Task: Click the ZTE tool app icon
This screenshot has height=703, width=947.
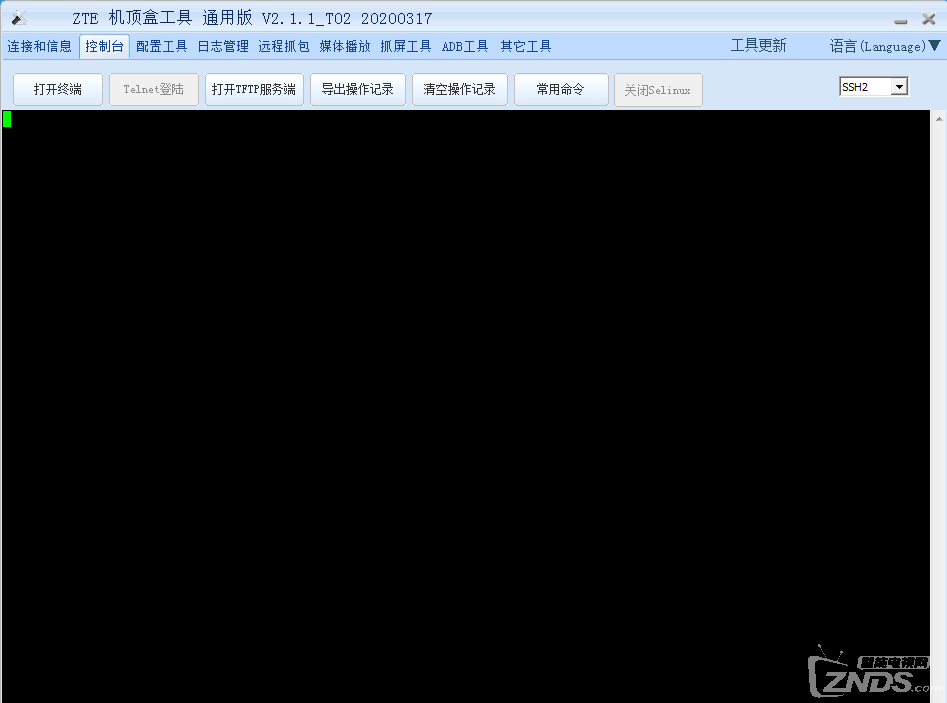Action: tap(19, 18)
